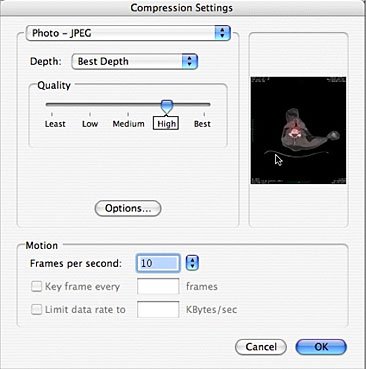The height and width of the screenshot is (369, 366).
Task: Click the frames per second stepper arrows
Action: pos(192,263)
